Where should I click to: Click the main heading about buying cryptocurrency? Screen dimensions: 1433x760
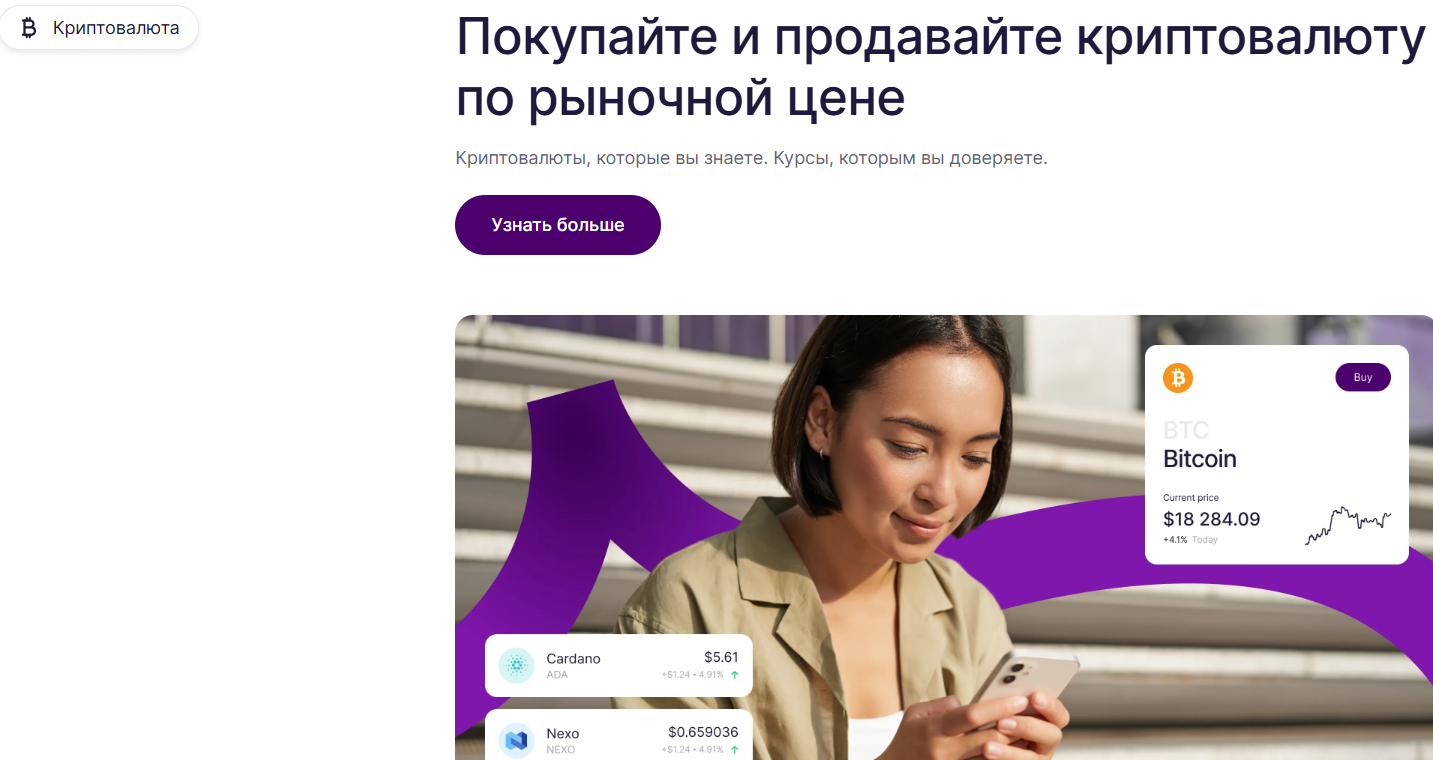941,67
